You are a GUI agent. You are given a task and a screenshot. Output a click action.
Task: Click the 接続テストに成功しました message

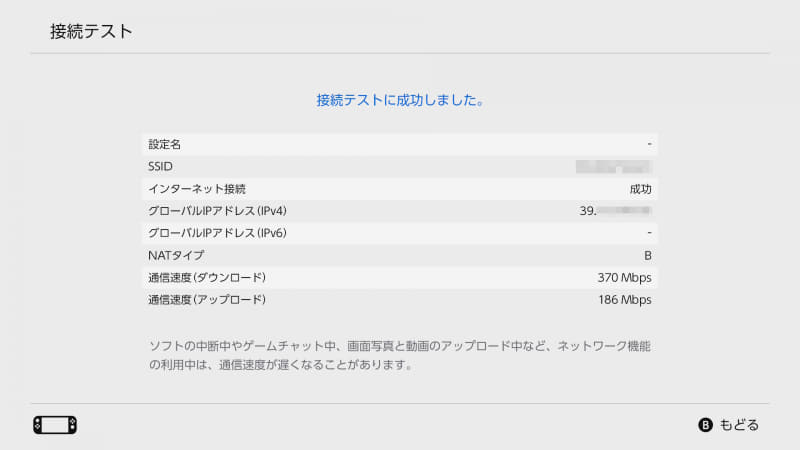pos(400,100)
